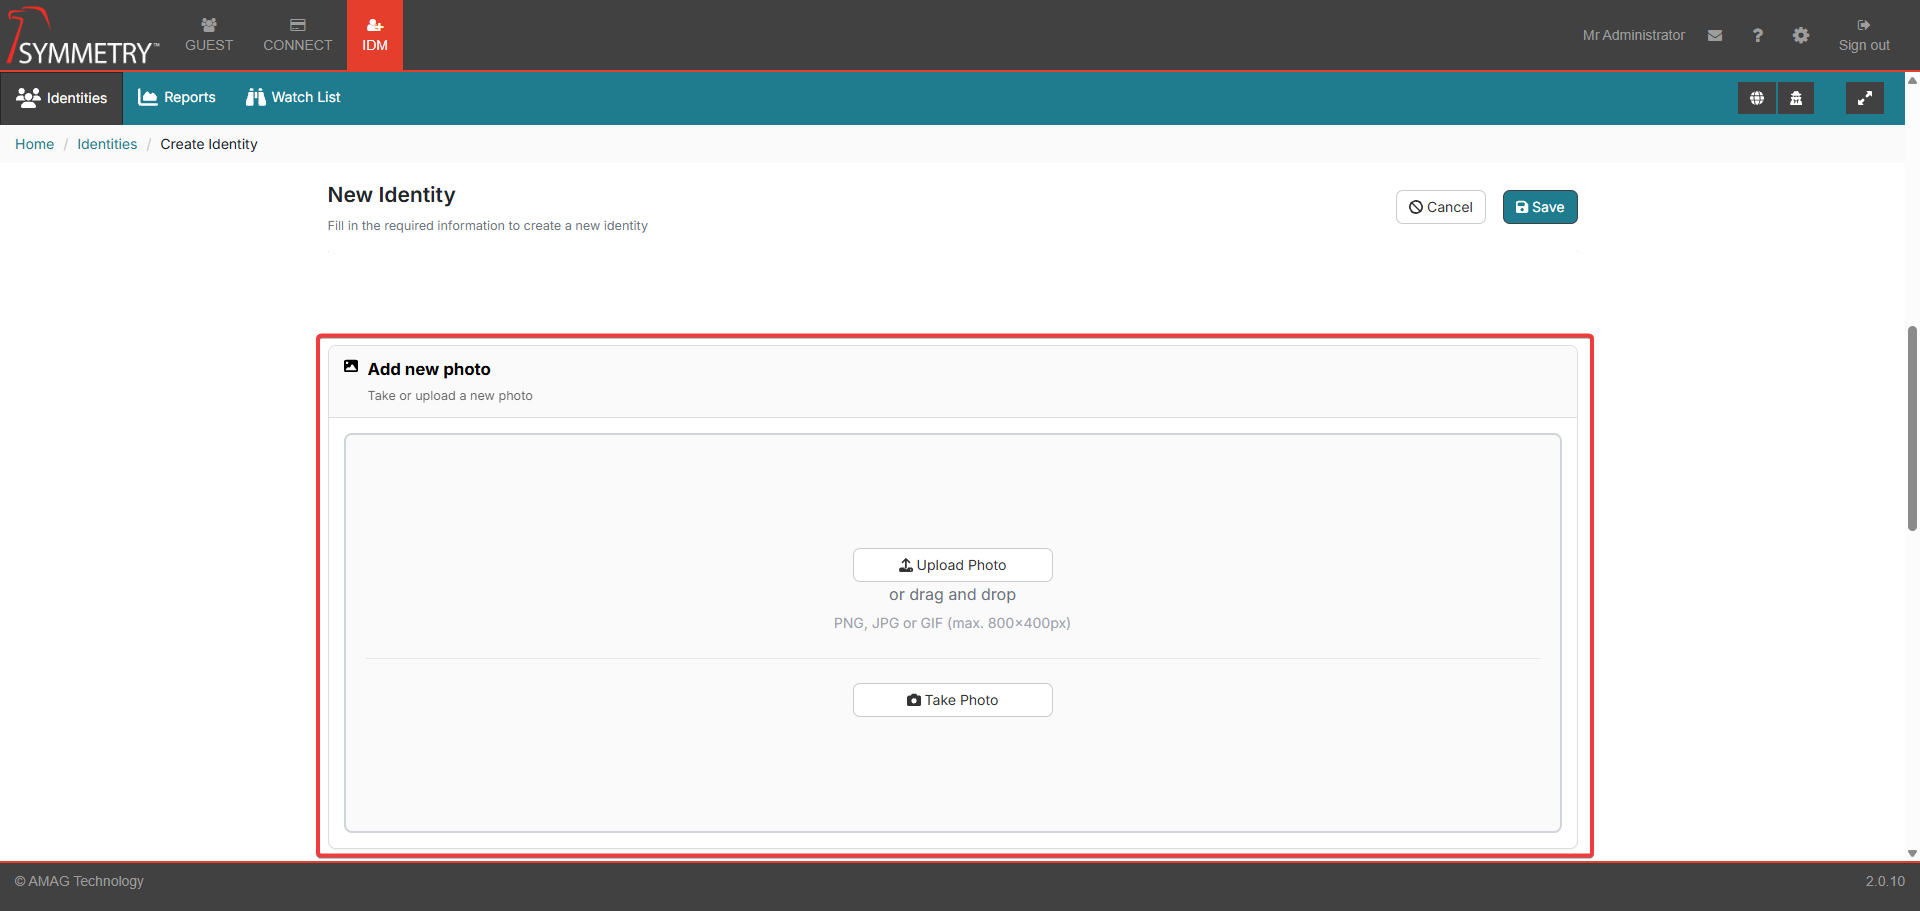Open the help question mark icon
Viewport: 1920px width, 911px height.
tap(1757, 35)
